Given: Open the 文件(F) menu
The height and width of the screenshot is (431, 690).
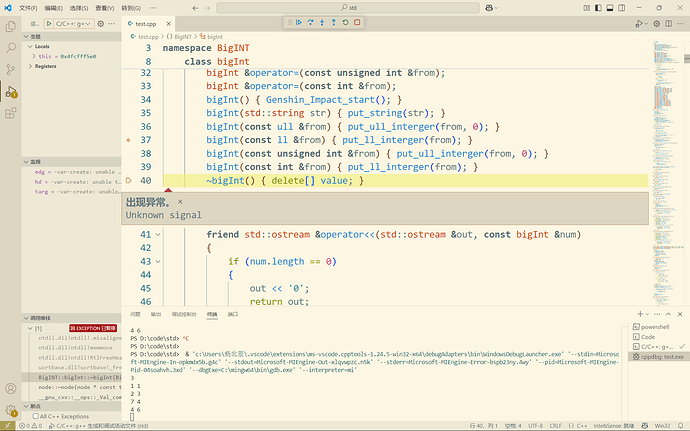Looking at the screenshot, I should click(28, 8).
